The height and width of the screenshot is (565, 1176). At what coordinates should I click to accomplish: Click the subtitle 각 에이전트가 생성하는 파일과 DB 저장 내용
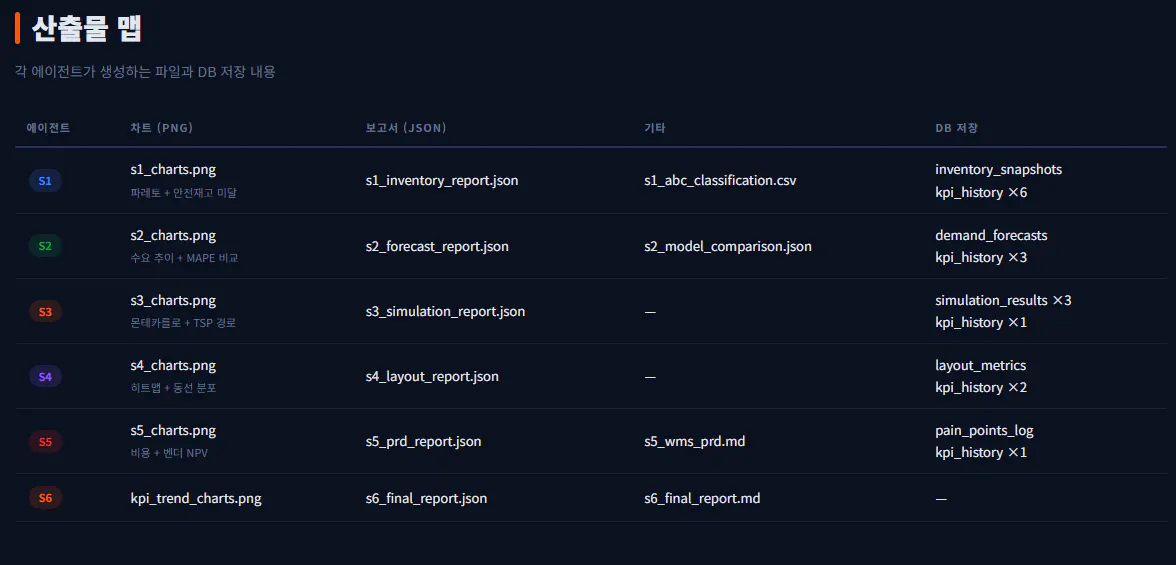pos(146,73)
